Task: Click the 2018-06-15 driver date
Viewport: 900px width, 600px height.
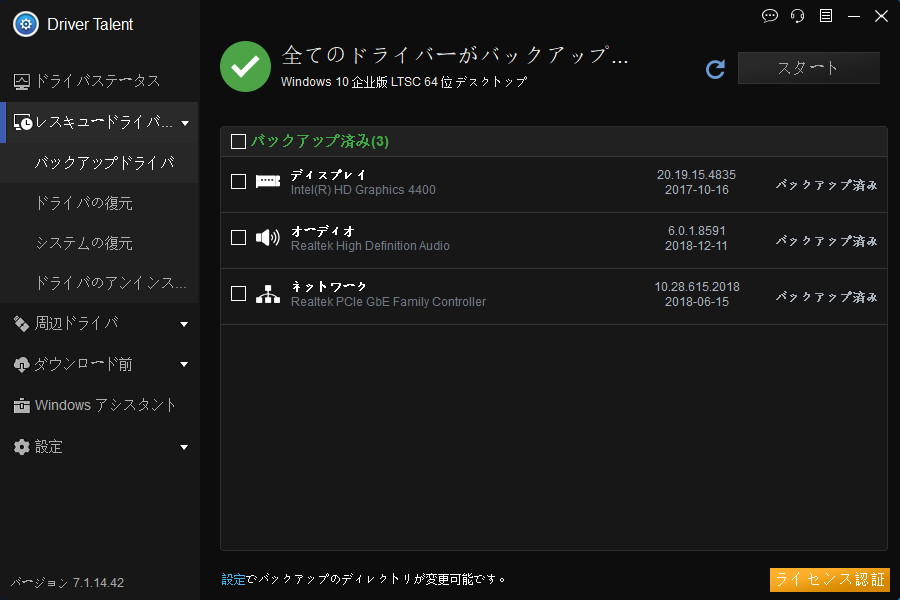Action: click(697, 302)
